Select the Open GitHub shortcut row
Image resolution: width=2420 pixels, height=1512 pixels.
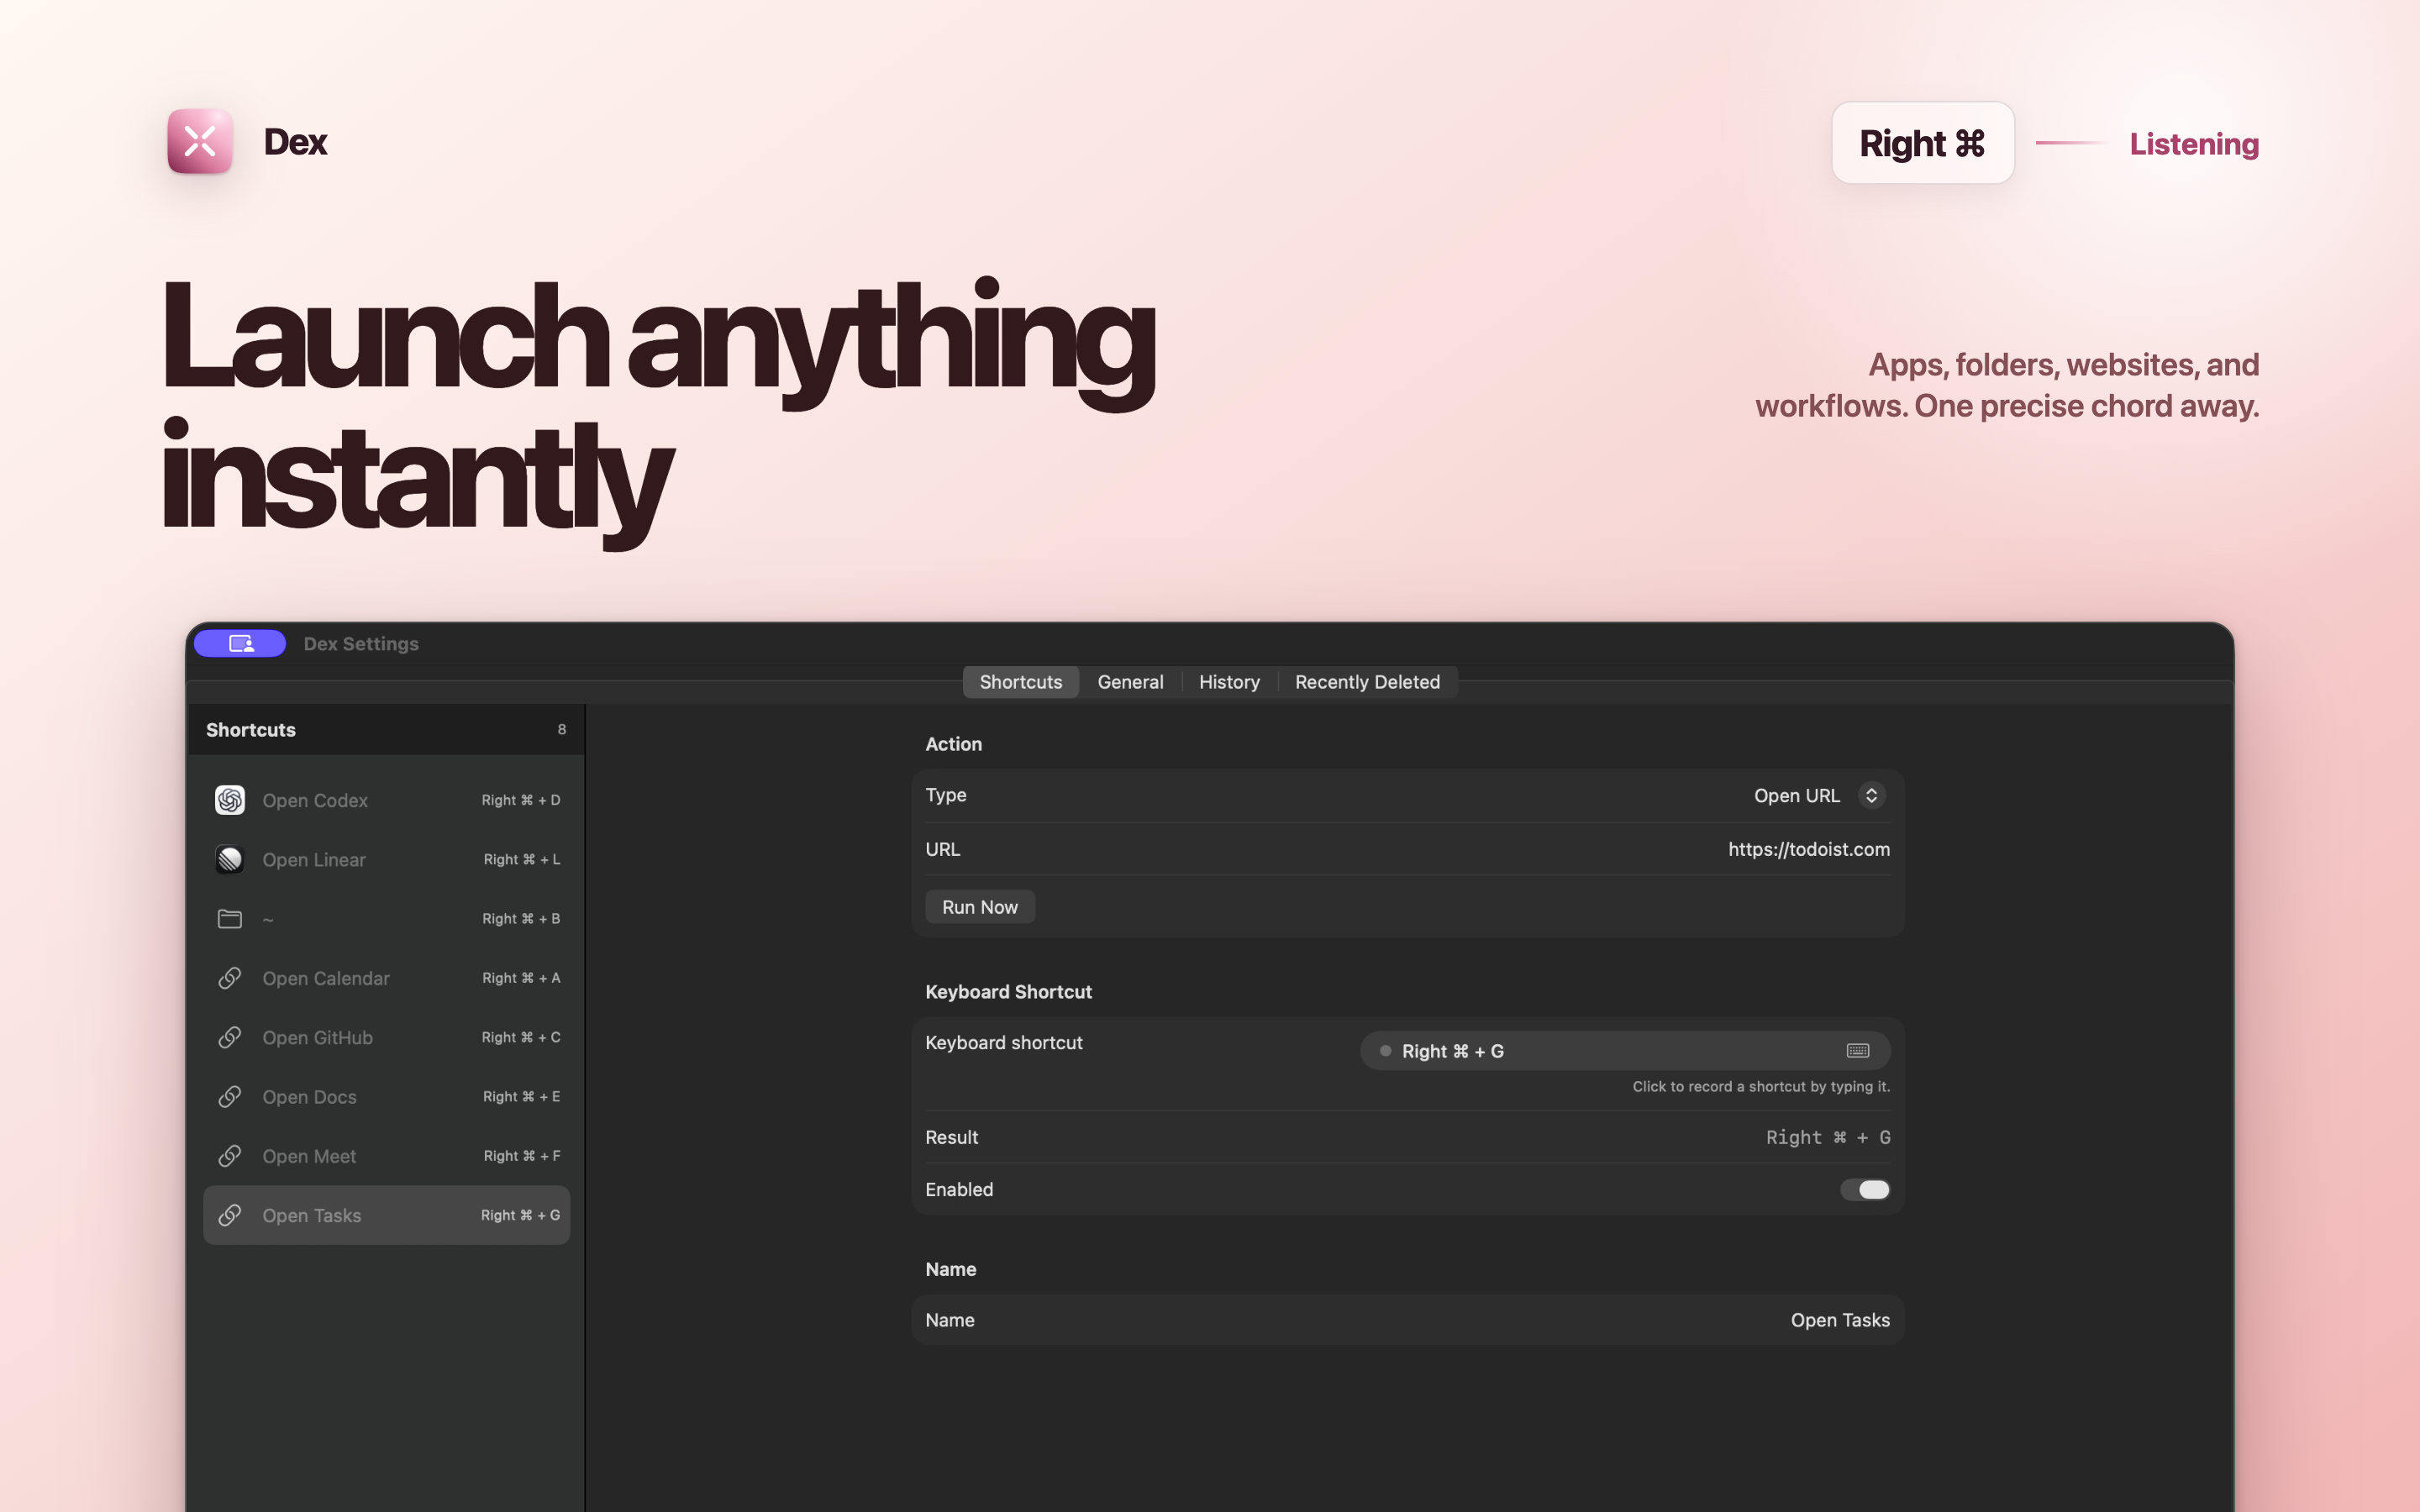click(387, 1037)
